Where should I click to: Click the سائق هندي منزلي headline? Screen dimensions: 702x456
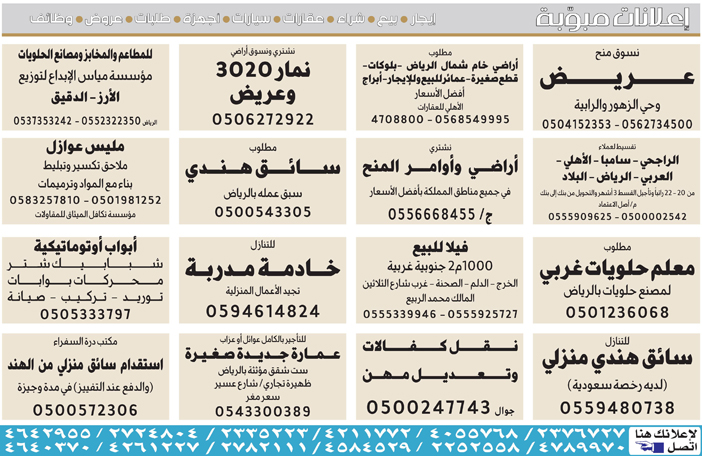click(x=617, y=361)
